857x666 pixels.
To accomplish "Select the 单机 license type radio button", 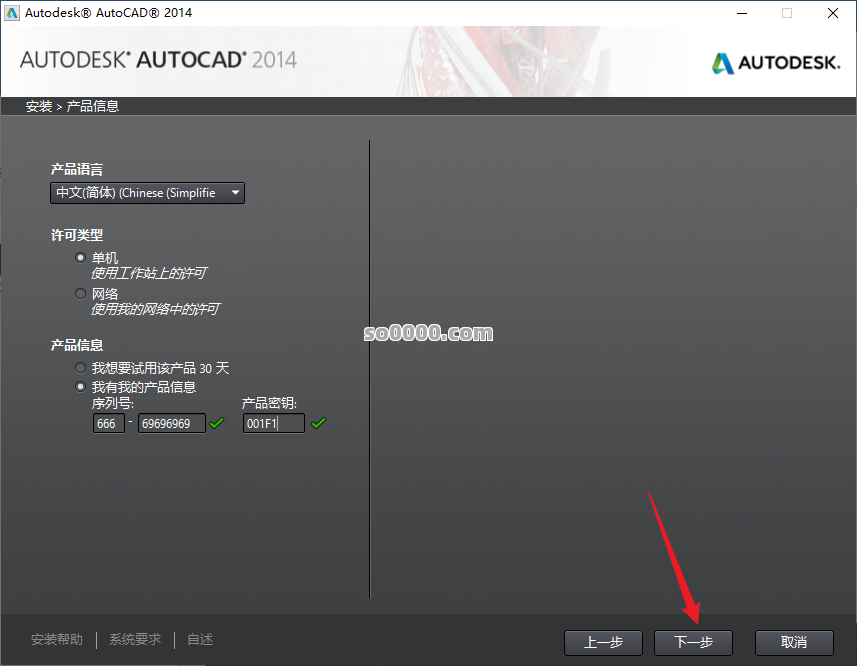I will click(x=80, y=257).
